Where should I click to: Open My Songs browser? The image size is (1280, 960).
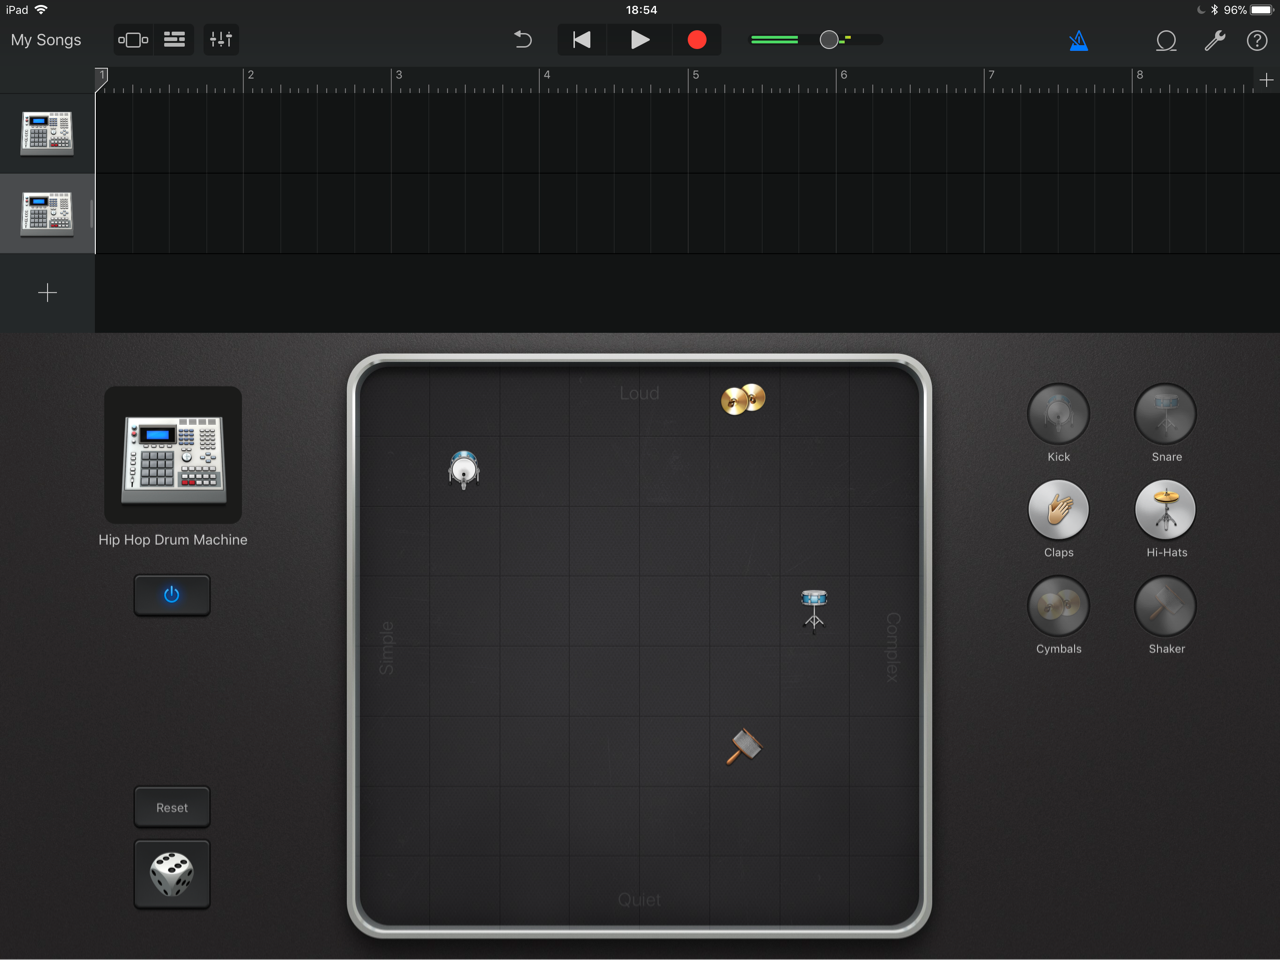[x=46, y=40]
